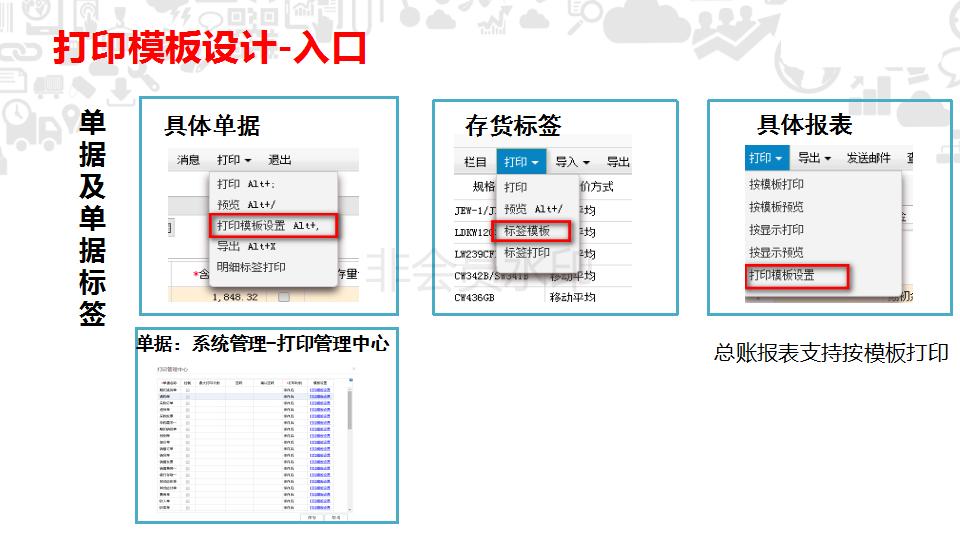Click 退出 in the 具体单据 toolbar
The image size is (960, 540).
[x=280, y=160]
